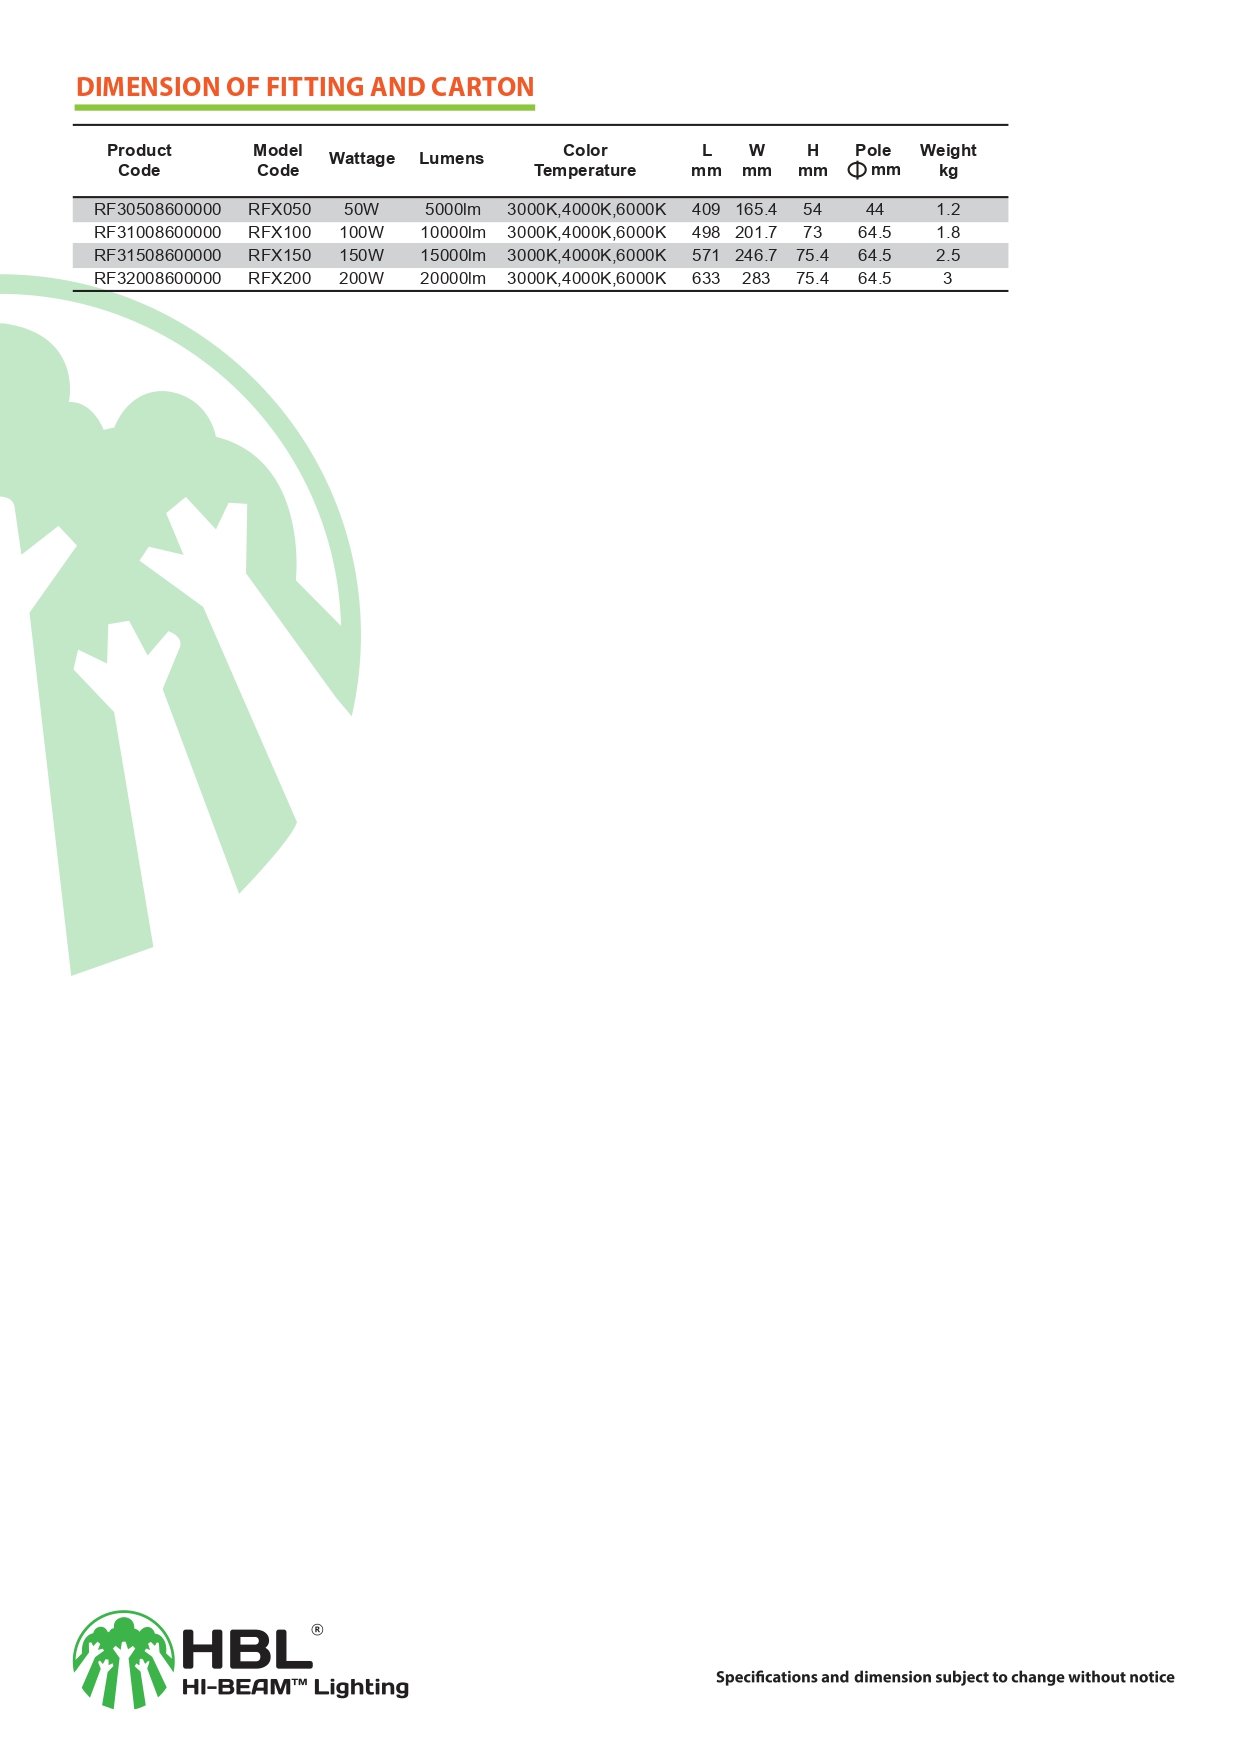Select product code RF30508600000
Image resolution: width=1241 pixels, height=1754 pixels.
click(157, 209)
